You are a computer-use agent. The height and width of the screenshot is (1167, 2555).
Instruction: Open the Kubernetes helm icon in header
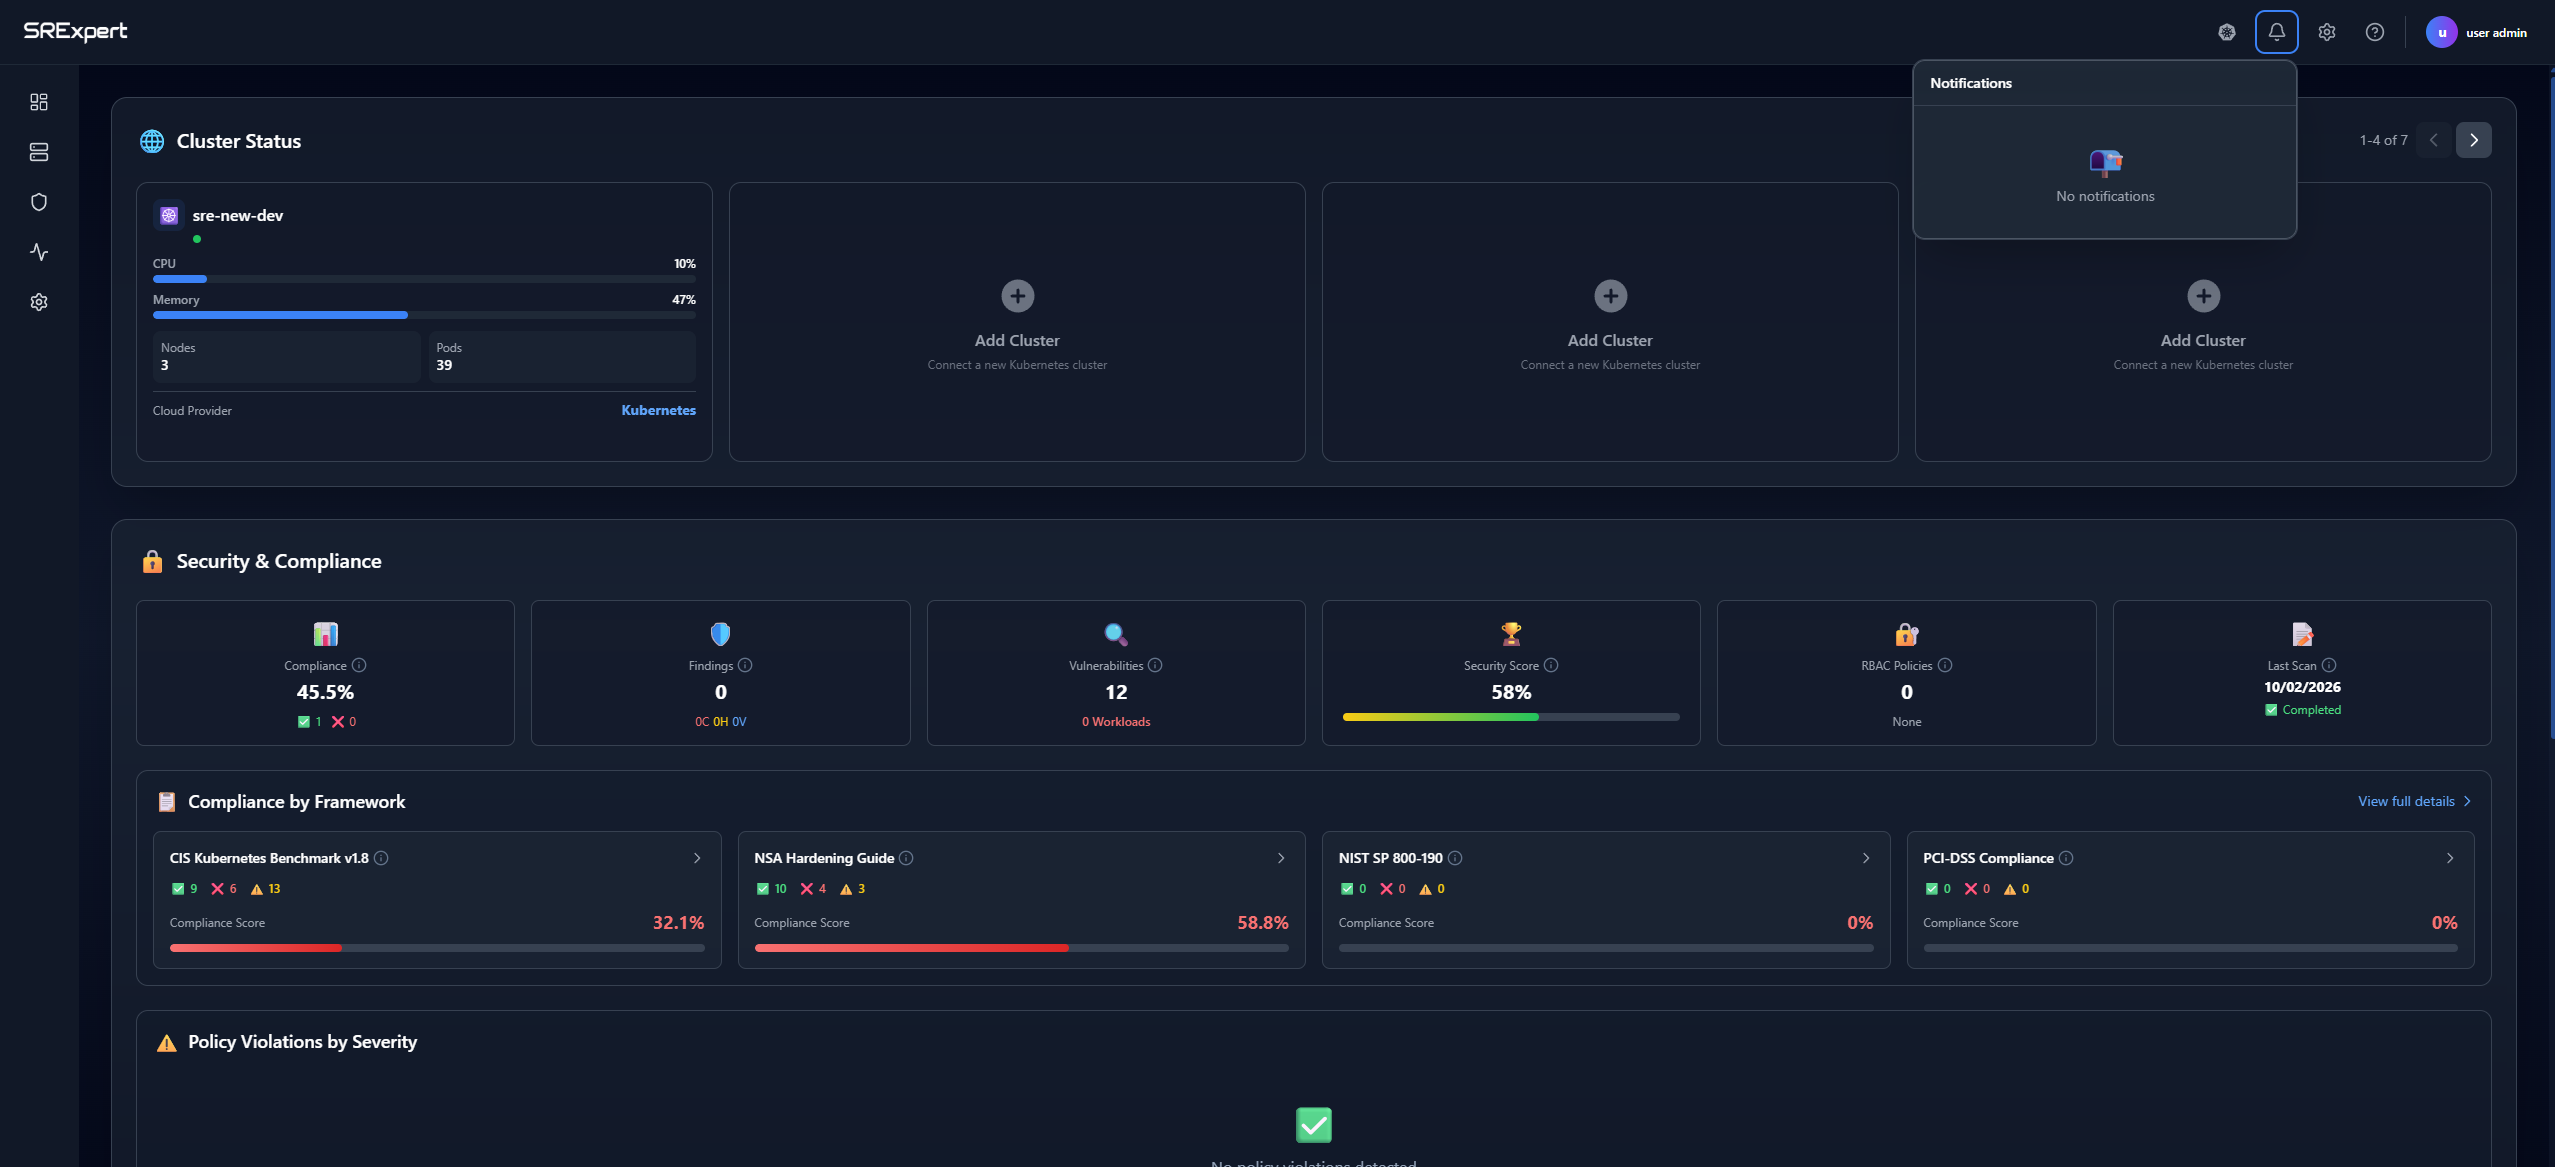pos(2227,32)
